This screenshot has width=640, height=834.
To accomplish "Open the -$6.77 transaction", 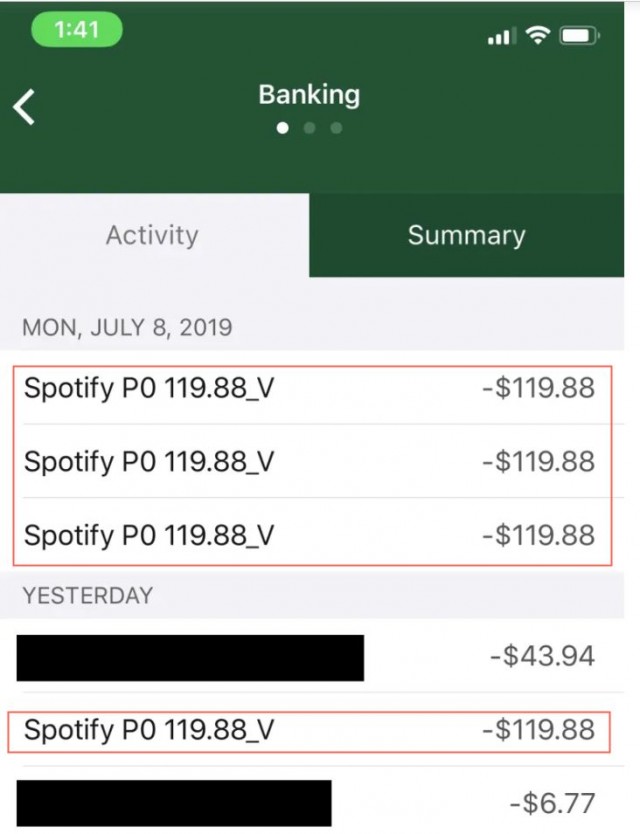I will pos(310,803).
